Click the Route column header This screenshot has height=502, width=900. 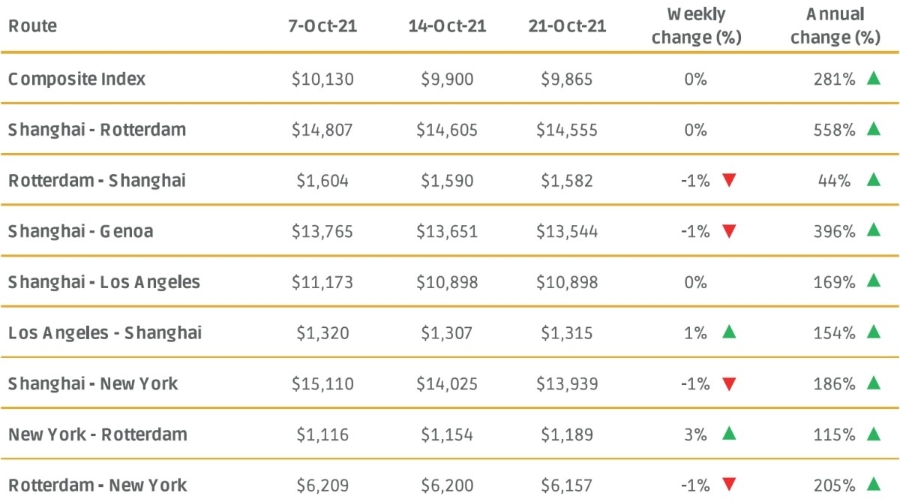click(32, 26)
